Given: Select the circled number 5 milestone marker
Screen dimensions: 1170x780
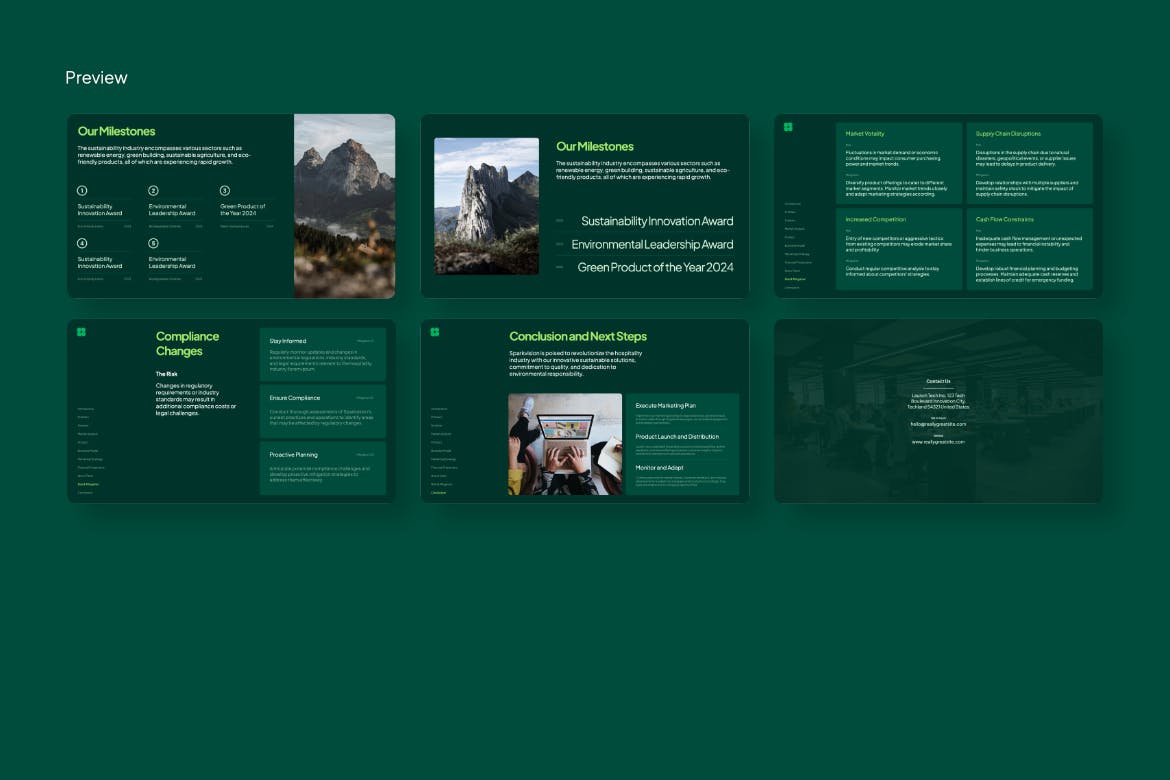Looking at the screenshot, I should click(x=154, y=243).
